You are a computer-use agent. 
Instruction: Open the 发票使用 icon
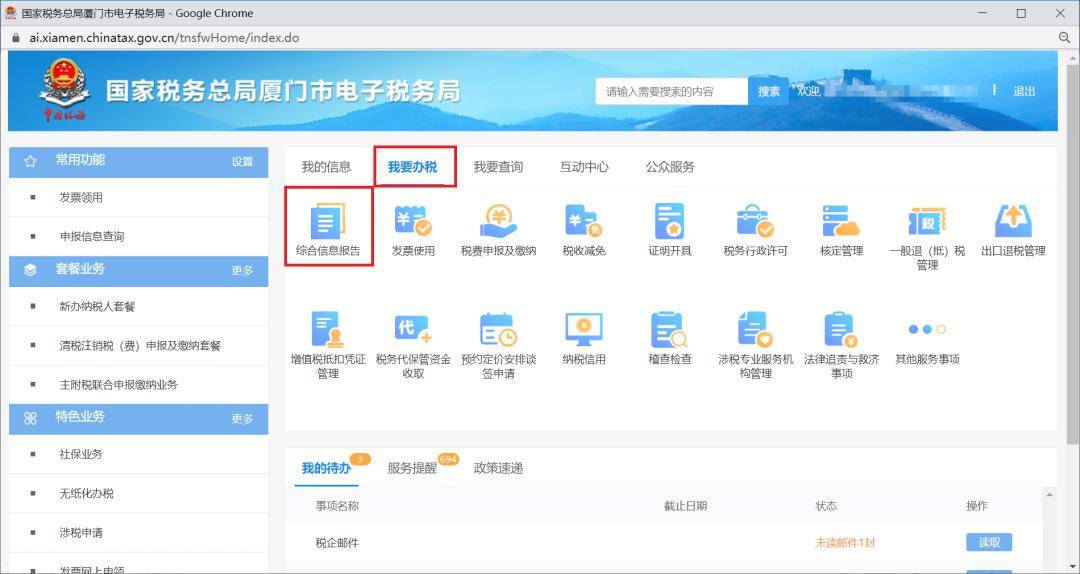click(413, 221)
